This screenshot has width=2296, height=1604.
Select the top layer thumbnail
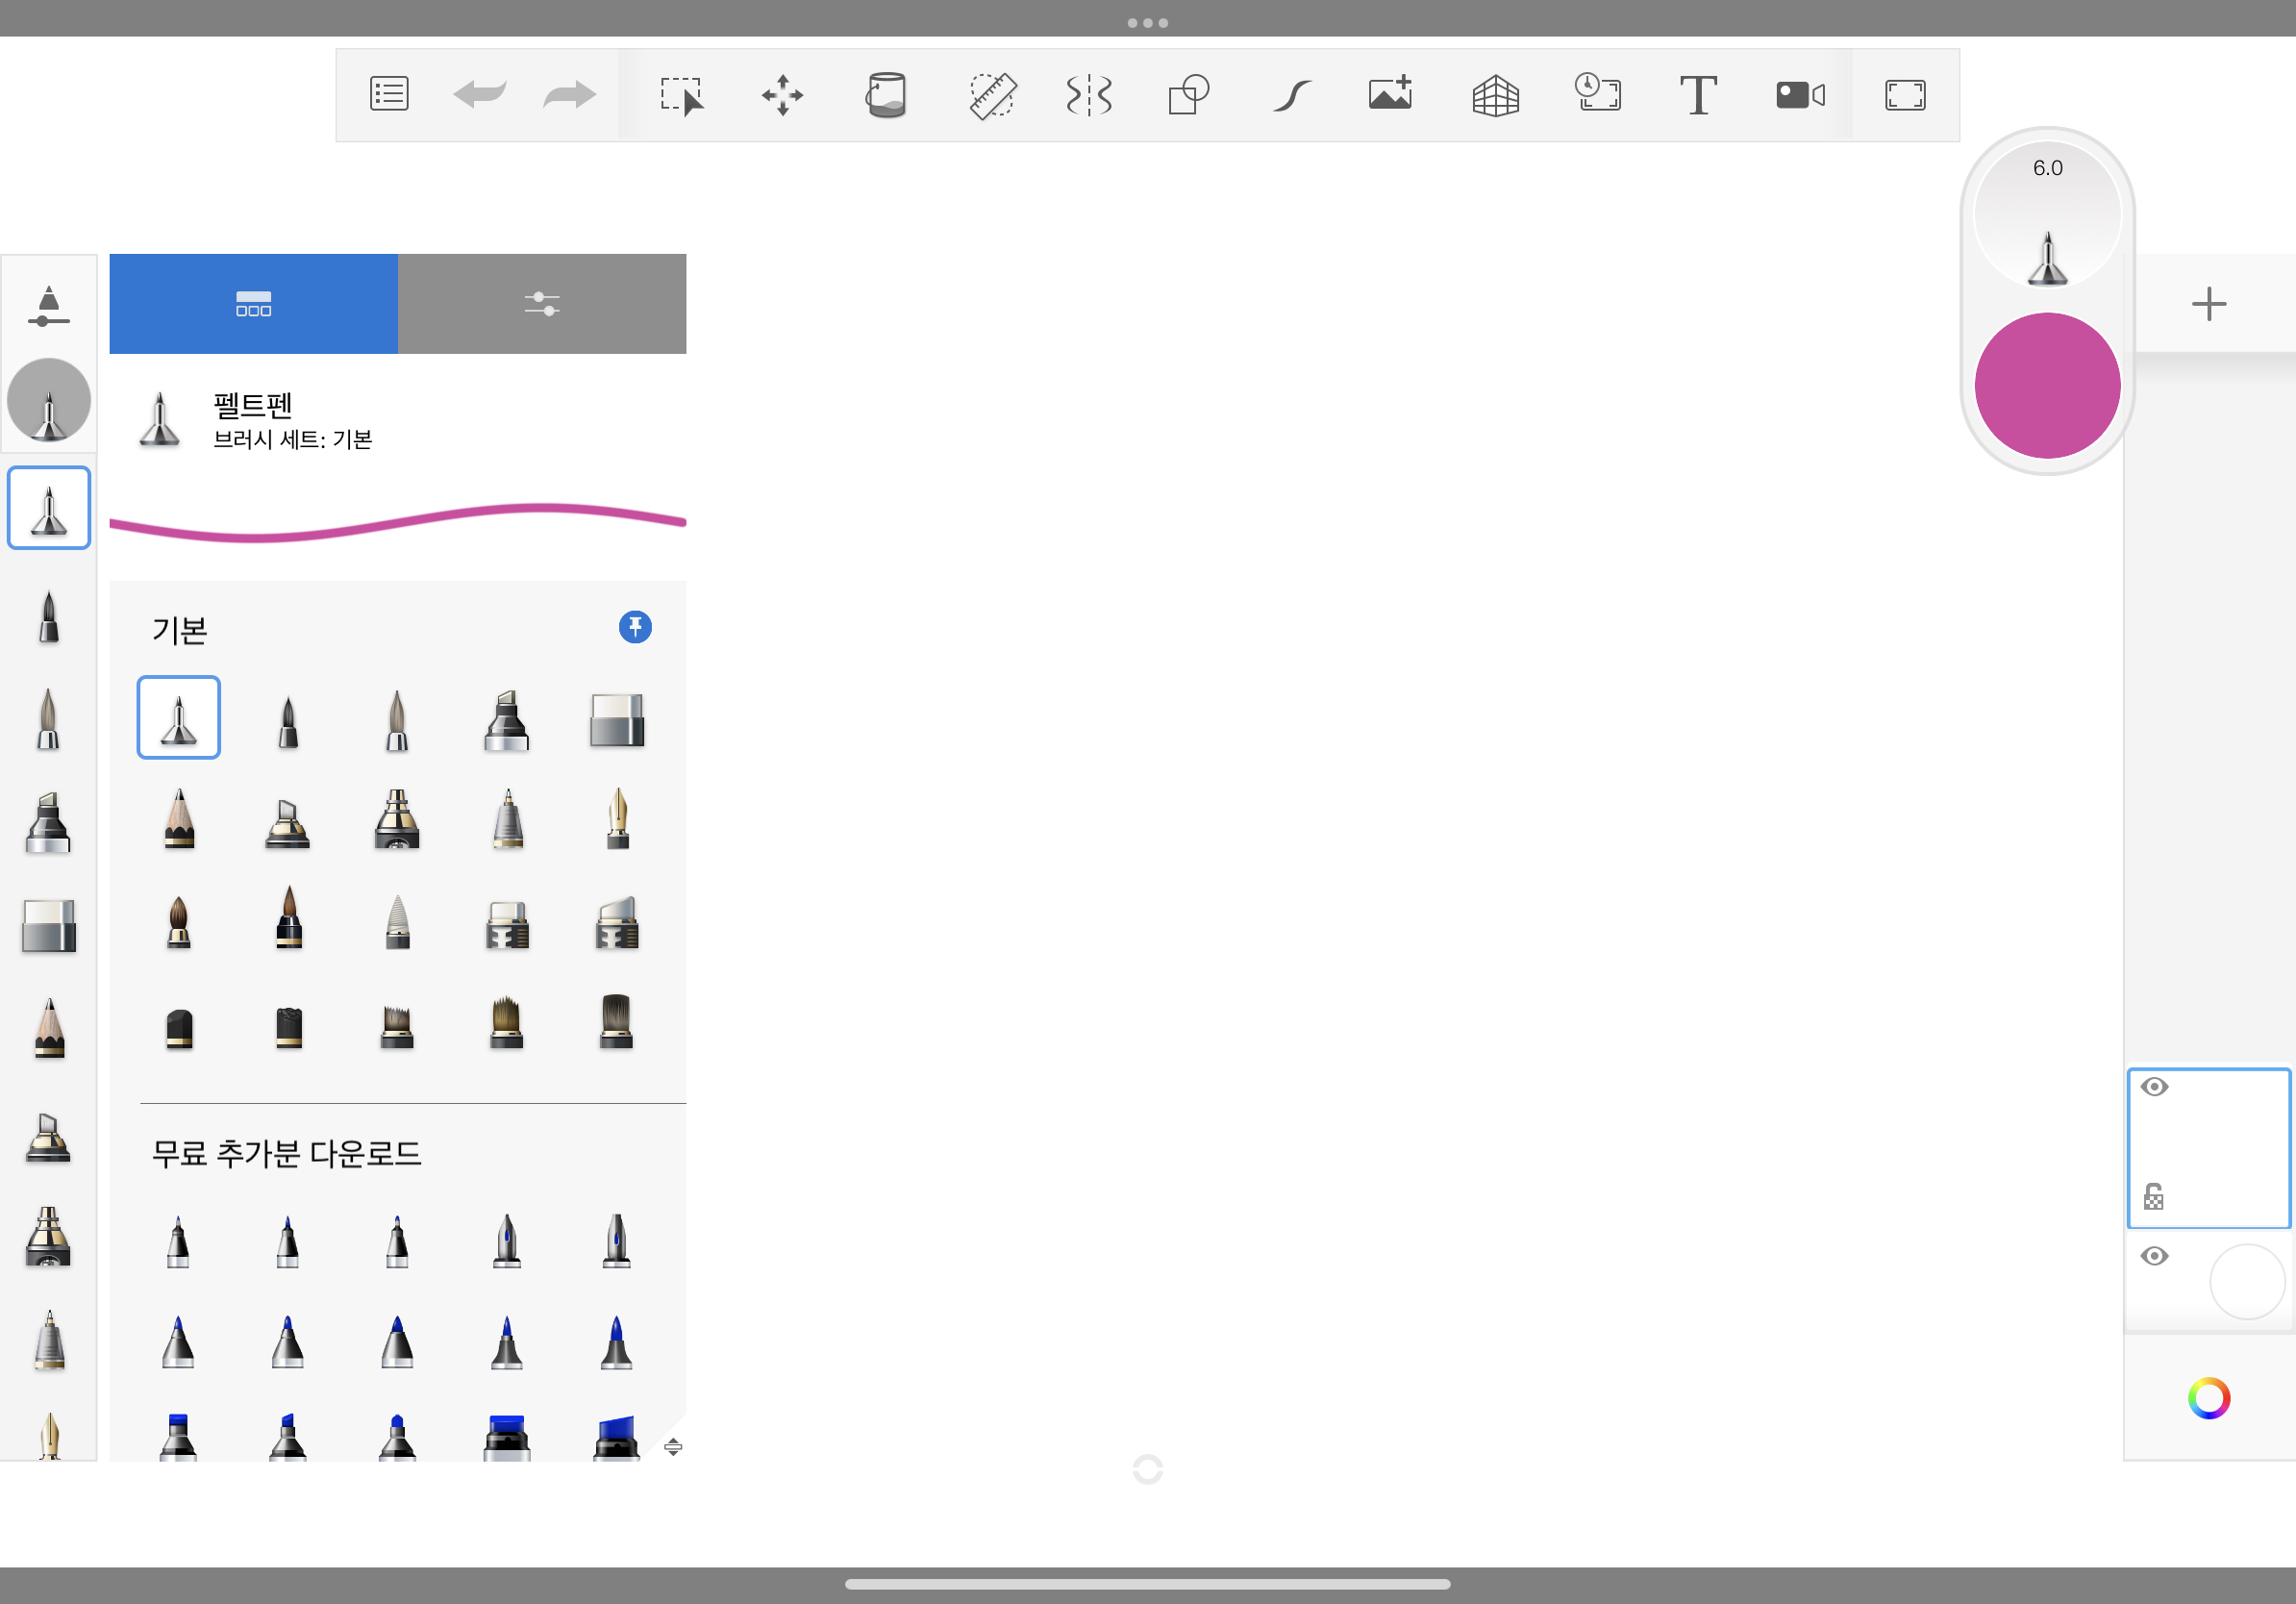click(2208, 1148)
